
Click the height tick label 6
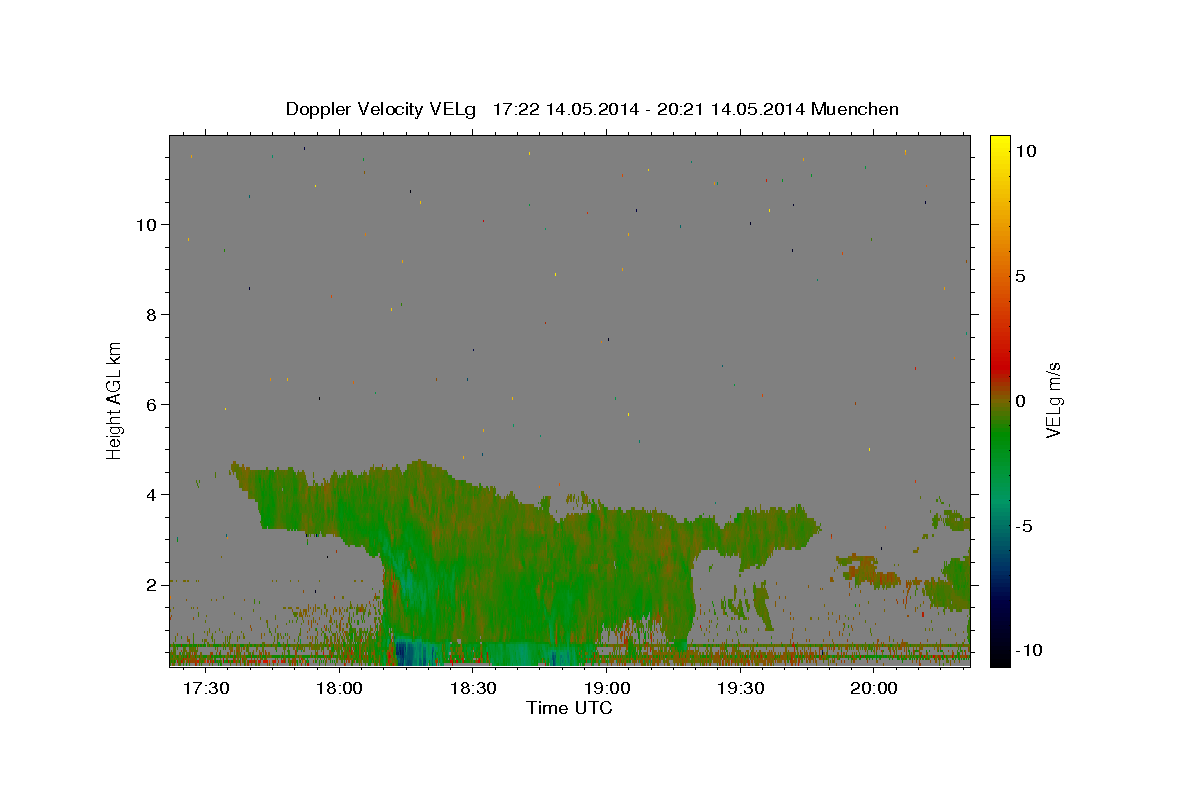pos(151,405)
